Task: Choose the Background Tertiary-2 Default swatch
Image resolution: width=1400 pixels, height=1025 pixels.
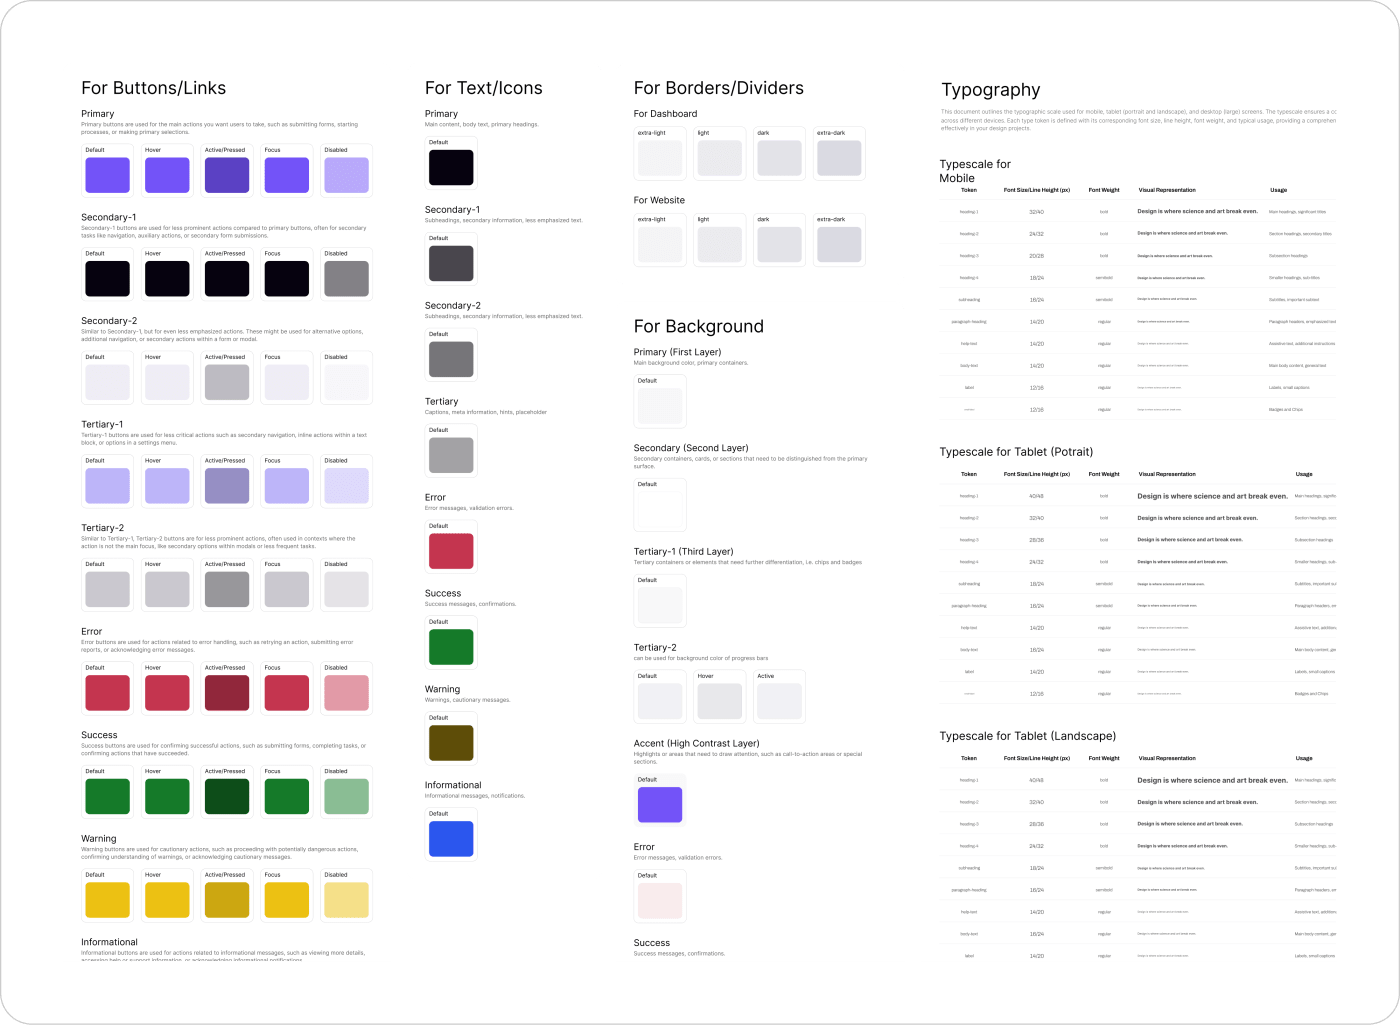Action: click(x=660, y=702)
